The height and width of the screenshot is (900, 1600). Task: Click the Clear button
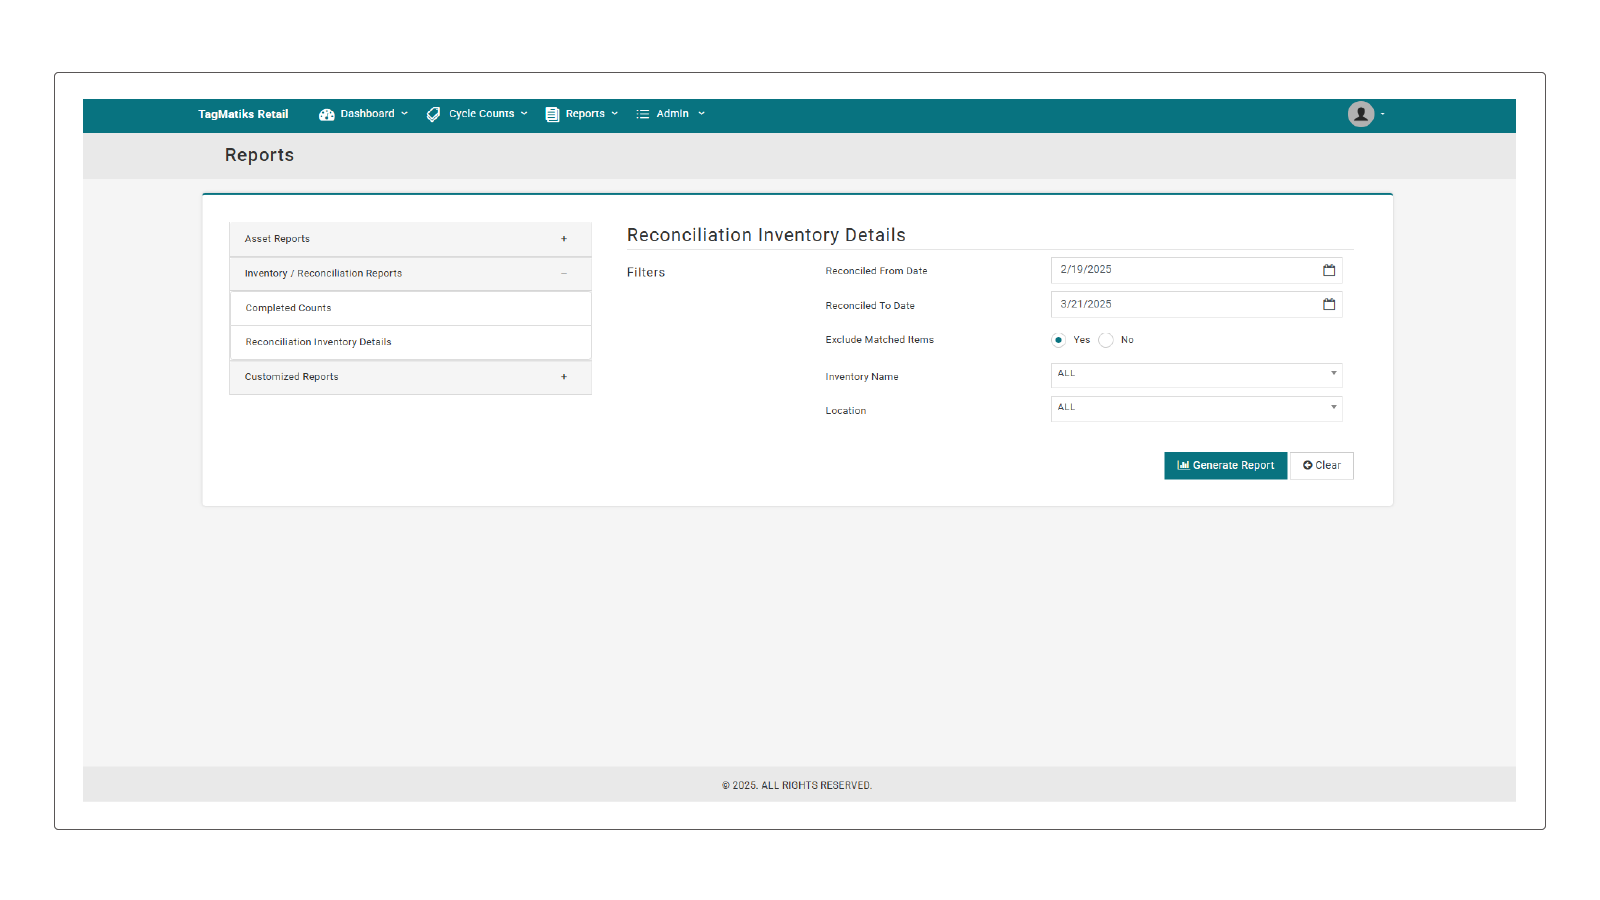pos(1321,466)
